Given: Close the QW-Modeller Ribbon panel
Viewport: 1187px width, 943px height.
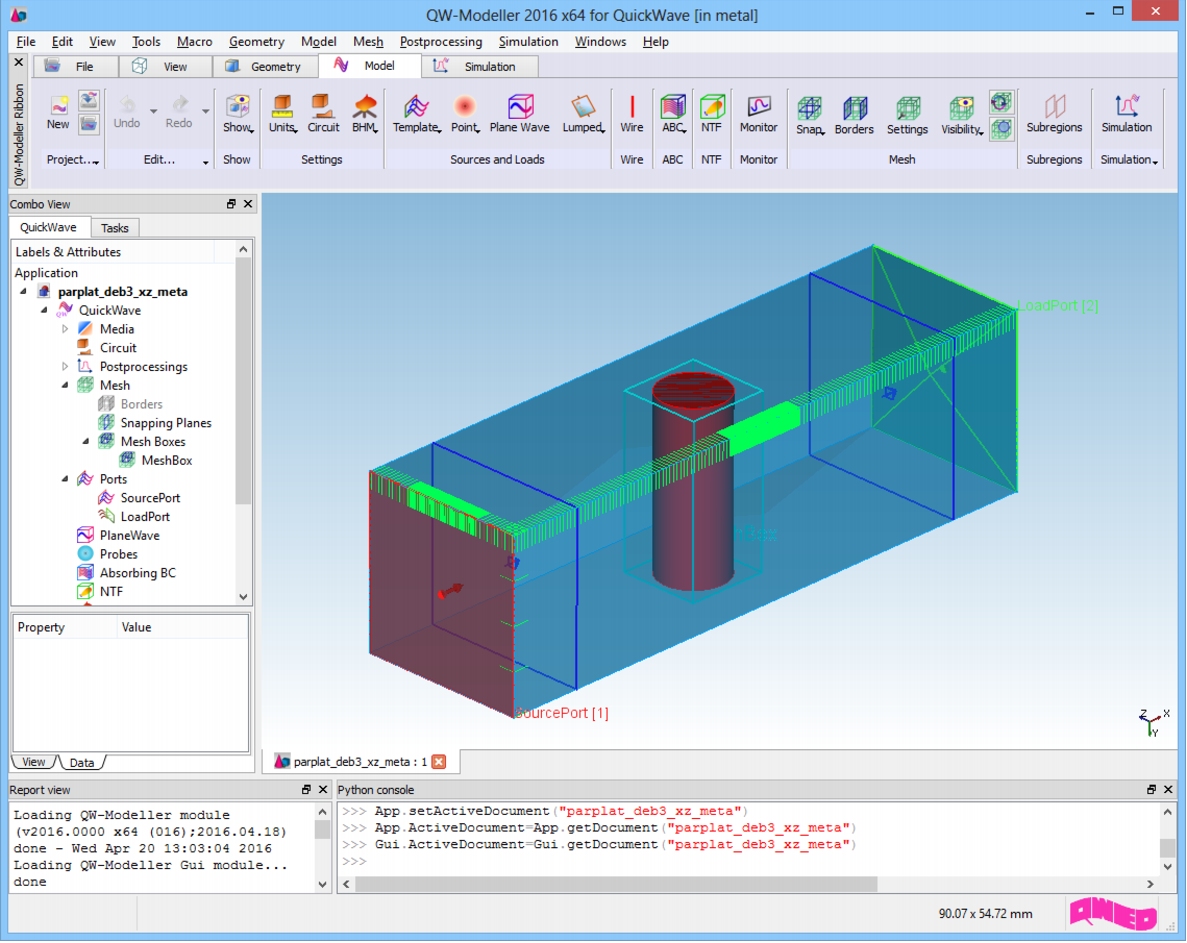Looking at the screenshot, I should [19, 62].
